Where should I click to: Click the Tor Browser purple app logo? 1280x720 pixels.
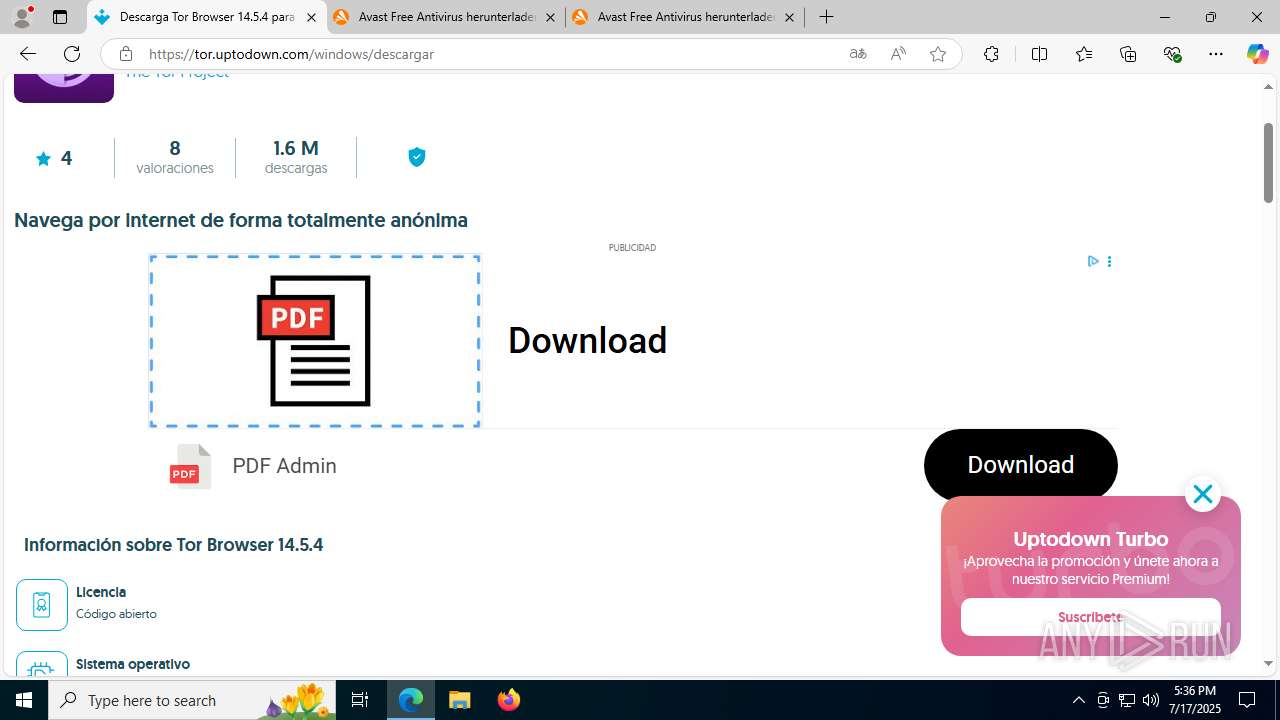click(x=63, y=88)
